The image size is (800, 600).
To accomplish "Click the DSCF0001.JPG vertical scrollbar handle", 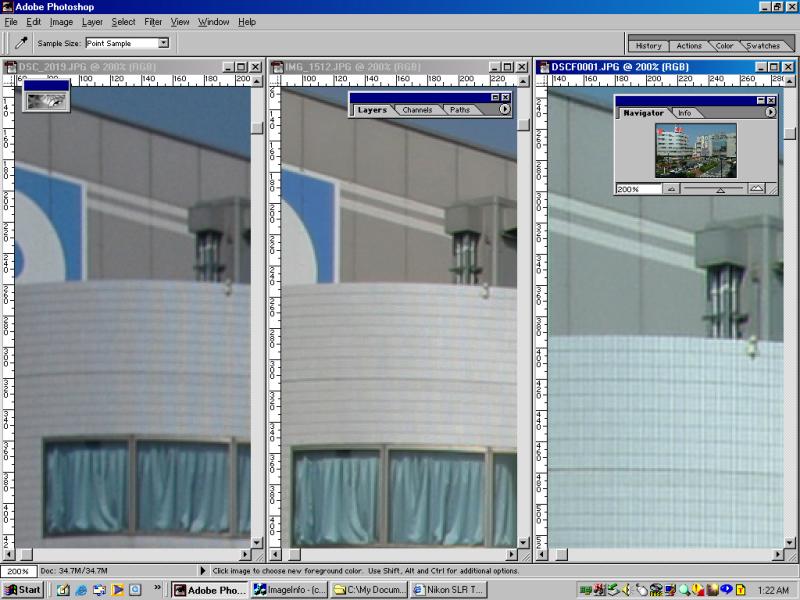I will (790, 133).
